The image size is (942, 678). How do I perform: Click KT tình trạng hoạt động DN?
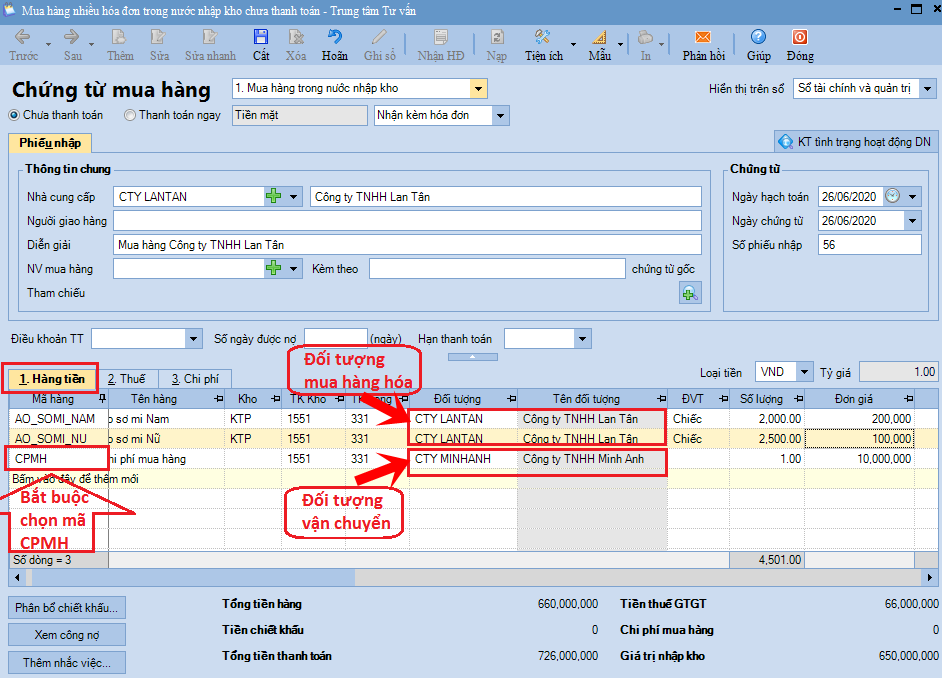[x=854, y=142]
